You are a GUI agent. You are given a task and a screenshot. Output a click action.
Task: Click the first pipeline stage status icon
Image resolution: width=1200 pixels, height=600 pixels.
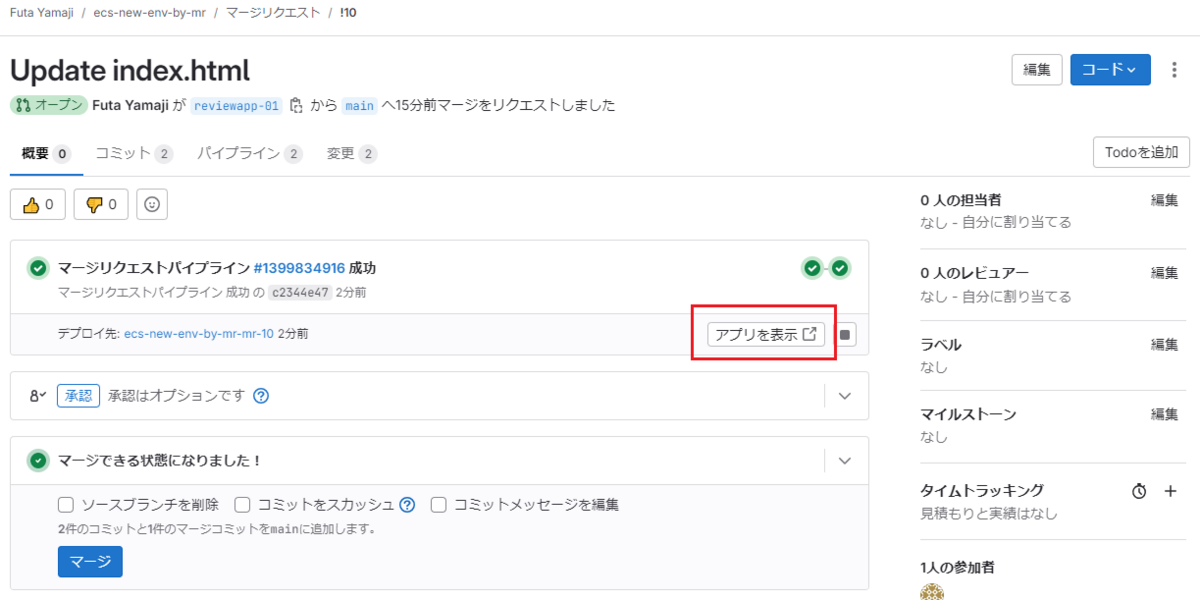click(812, 268)
